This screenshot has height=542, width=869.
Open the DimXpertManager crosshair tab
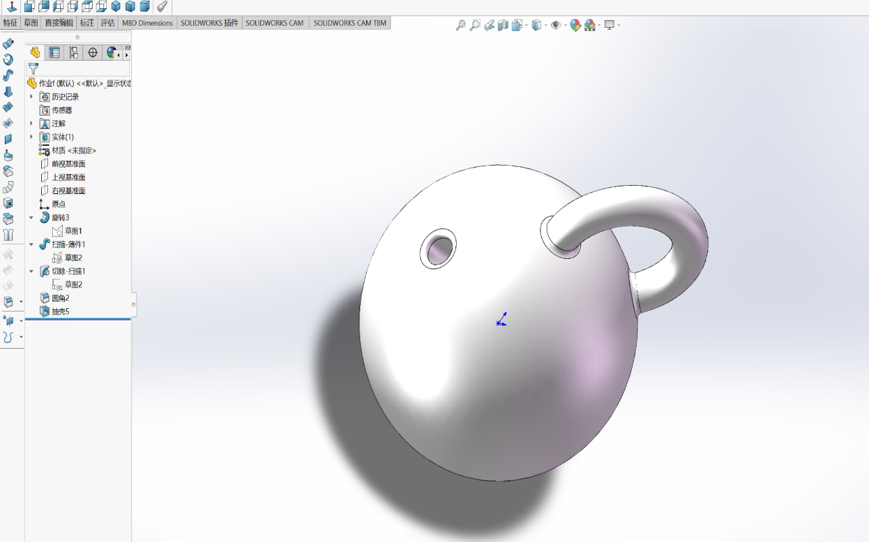93,53
